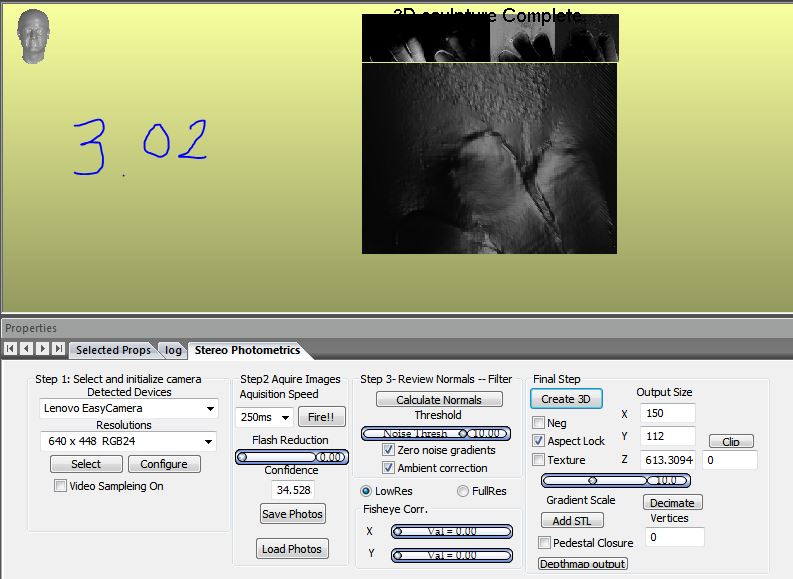The height and width of the screenshot is (579, 793).
Task: Open the Selected Props tab
Action: tap(113, 350)
